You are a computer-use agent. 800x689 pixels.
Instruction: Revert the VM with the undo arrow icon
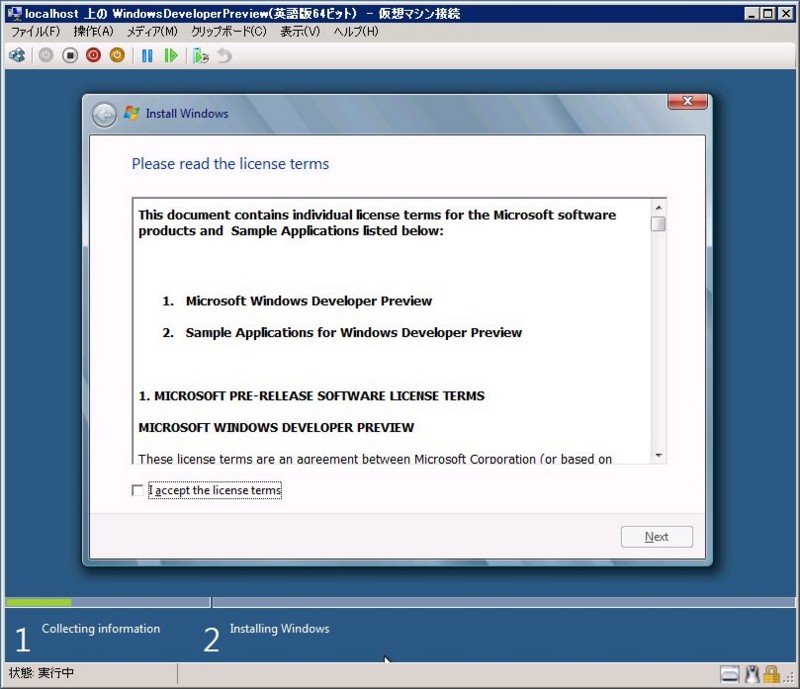click(224, 55)
